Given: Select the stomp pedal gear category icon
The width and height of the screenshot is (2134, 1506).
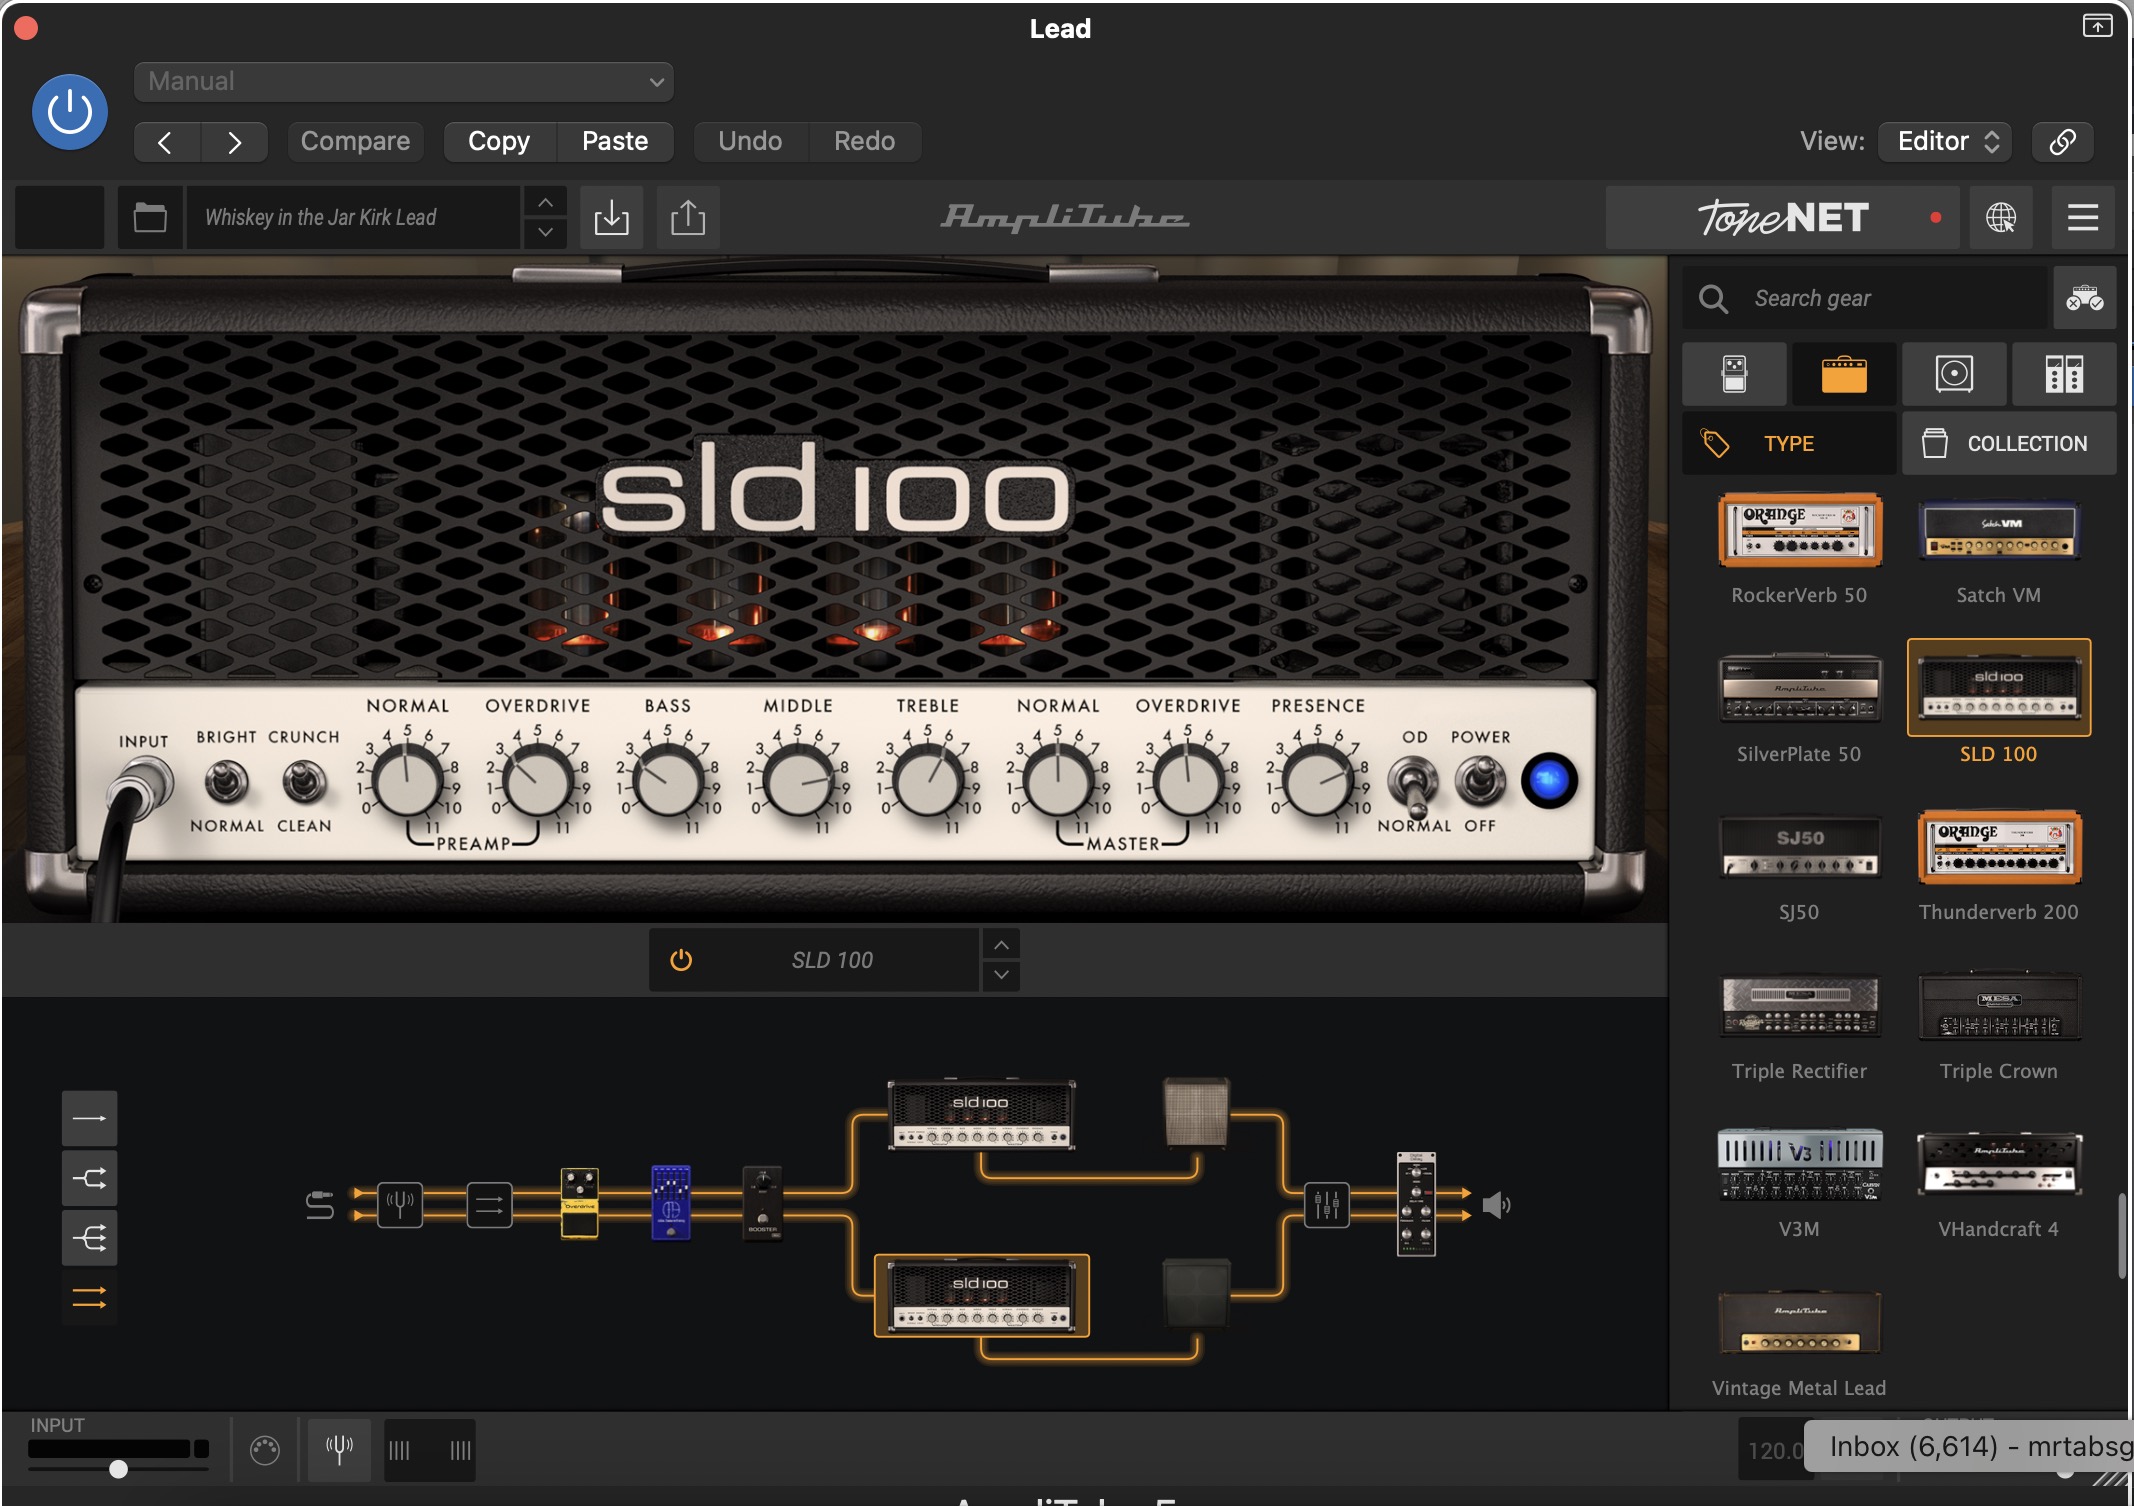Looking at the screenshot, I should pos(1734,374).
